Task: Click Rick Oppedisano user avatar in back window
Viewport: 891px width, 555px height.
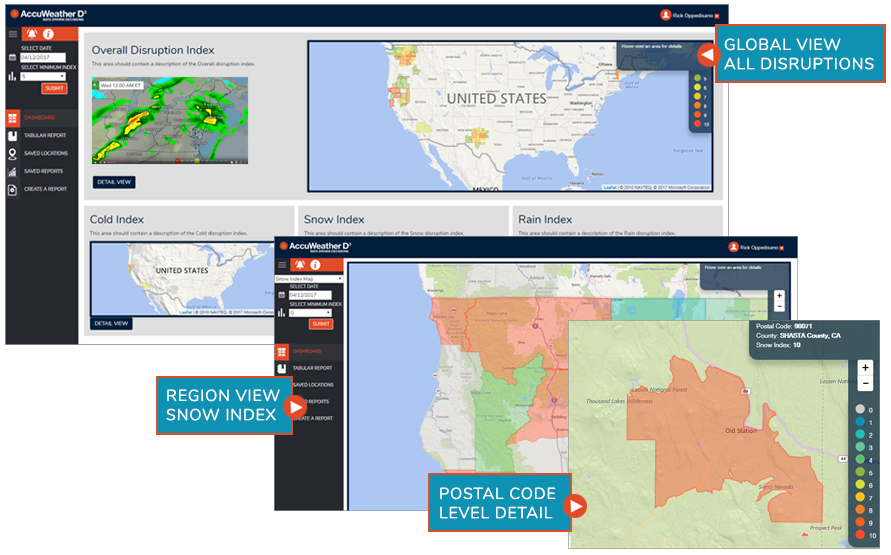Action: tap(666, 15)
